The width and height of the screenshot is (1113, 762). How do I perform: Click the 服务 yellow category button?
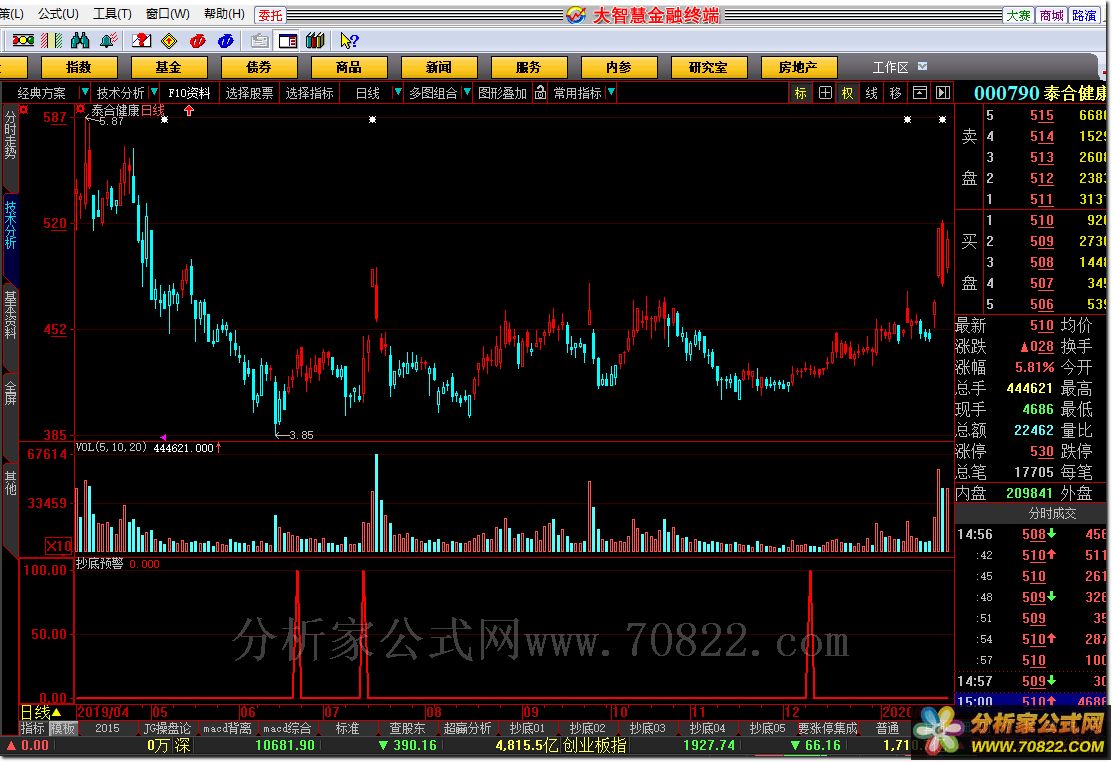coord(528,67)
